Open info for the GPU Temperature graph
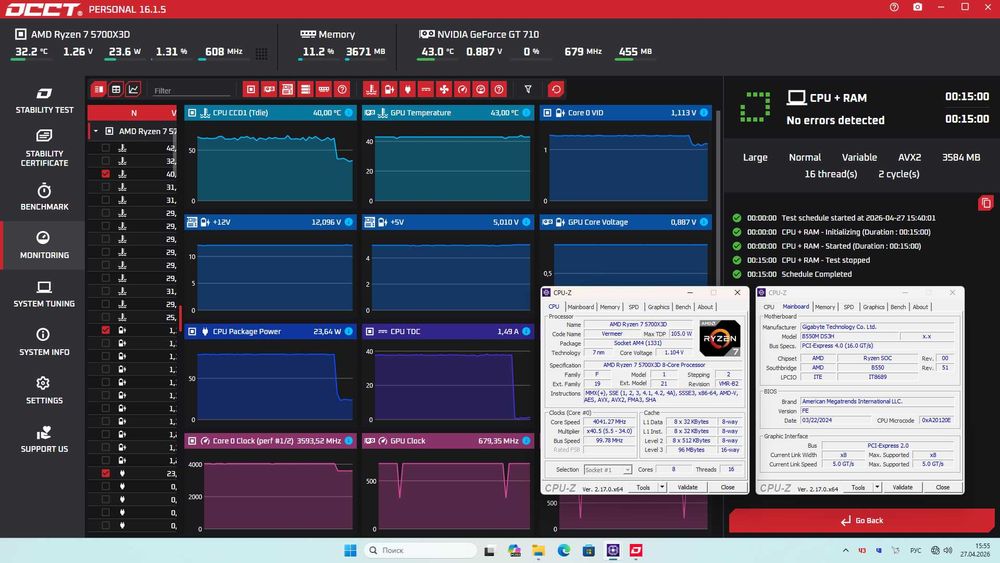 [x=526, y=113]
